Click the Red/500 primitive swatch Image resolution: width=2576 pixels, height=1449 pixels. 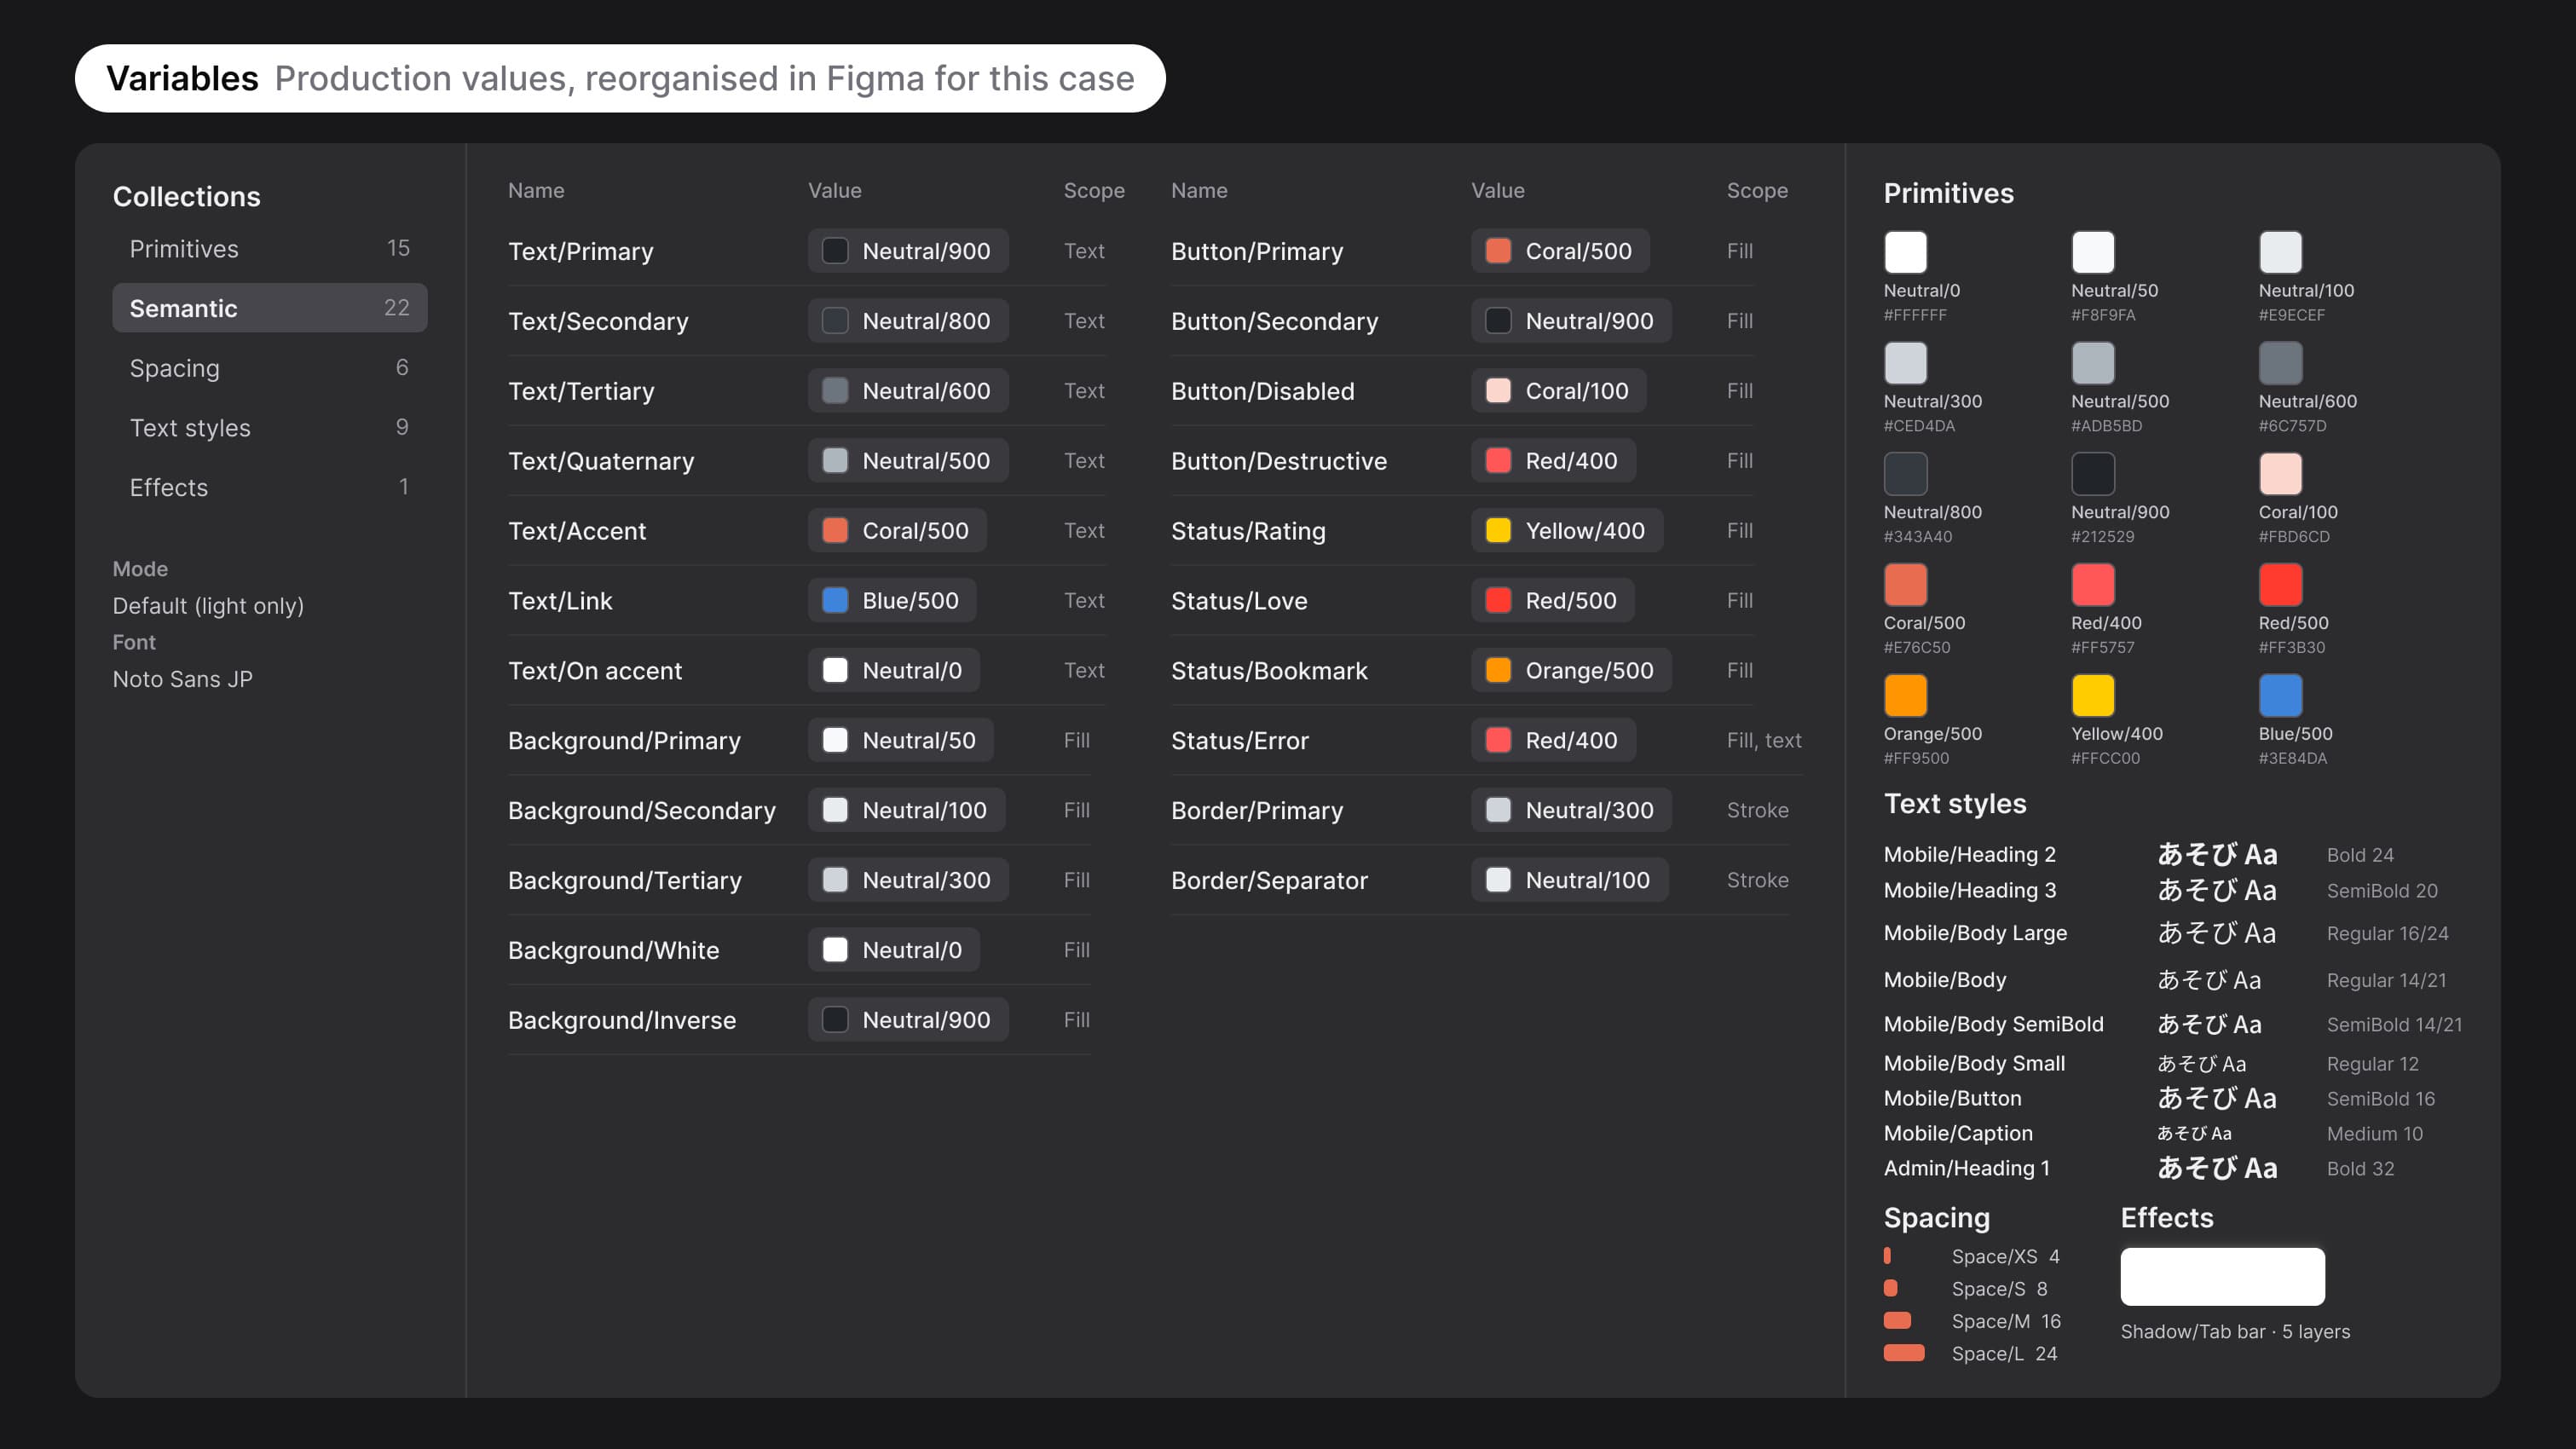[x=2281, y=585]
